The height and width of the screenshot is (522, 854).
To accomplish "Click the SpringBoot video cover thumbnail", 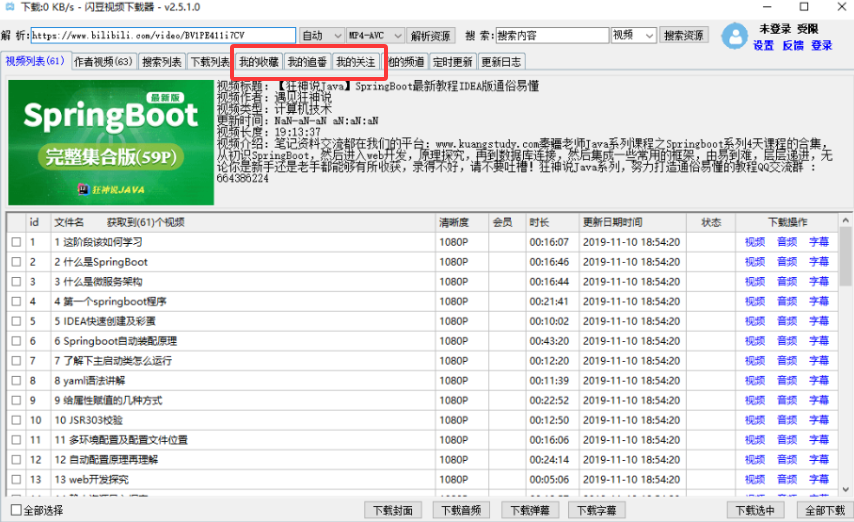I will [x=110, y=141].
